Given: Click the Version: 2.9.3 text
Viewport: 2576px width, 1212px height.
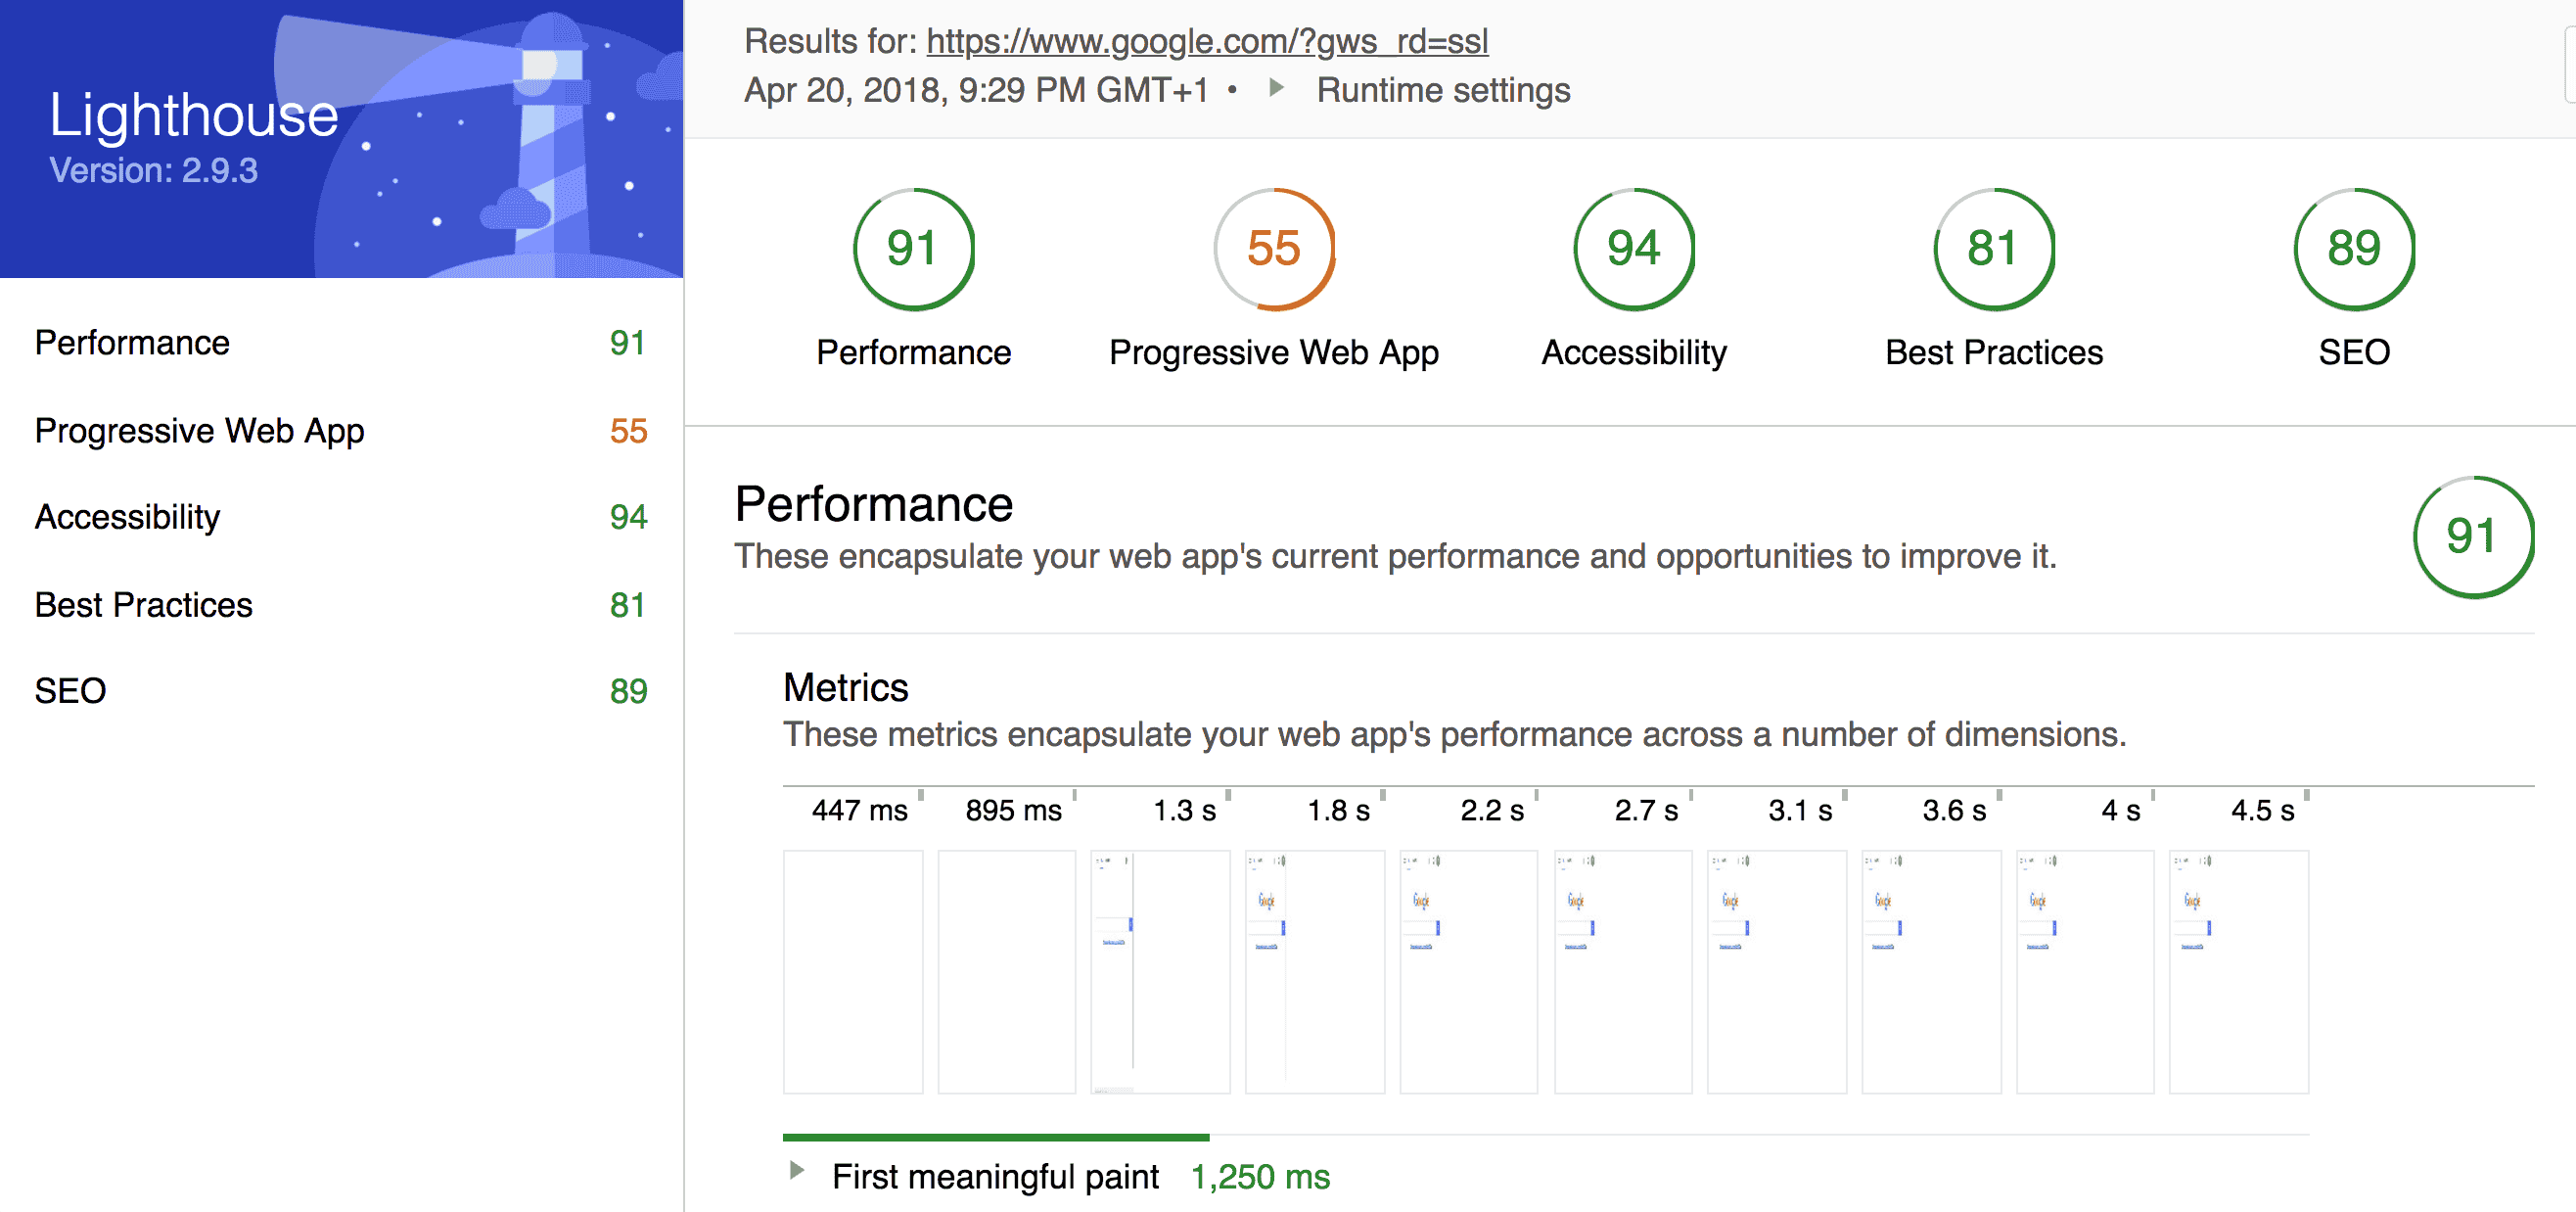Looking at the screenshot, I should click(x=154, y=170).
